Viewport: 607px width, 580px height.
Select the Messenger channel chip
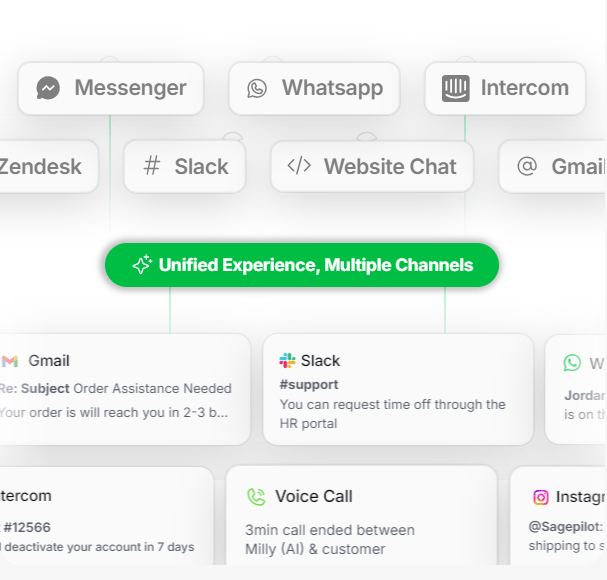[111, 88]
